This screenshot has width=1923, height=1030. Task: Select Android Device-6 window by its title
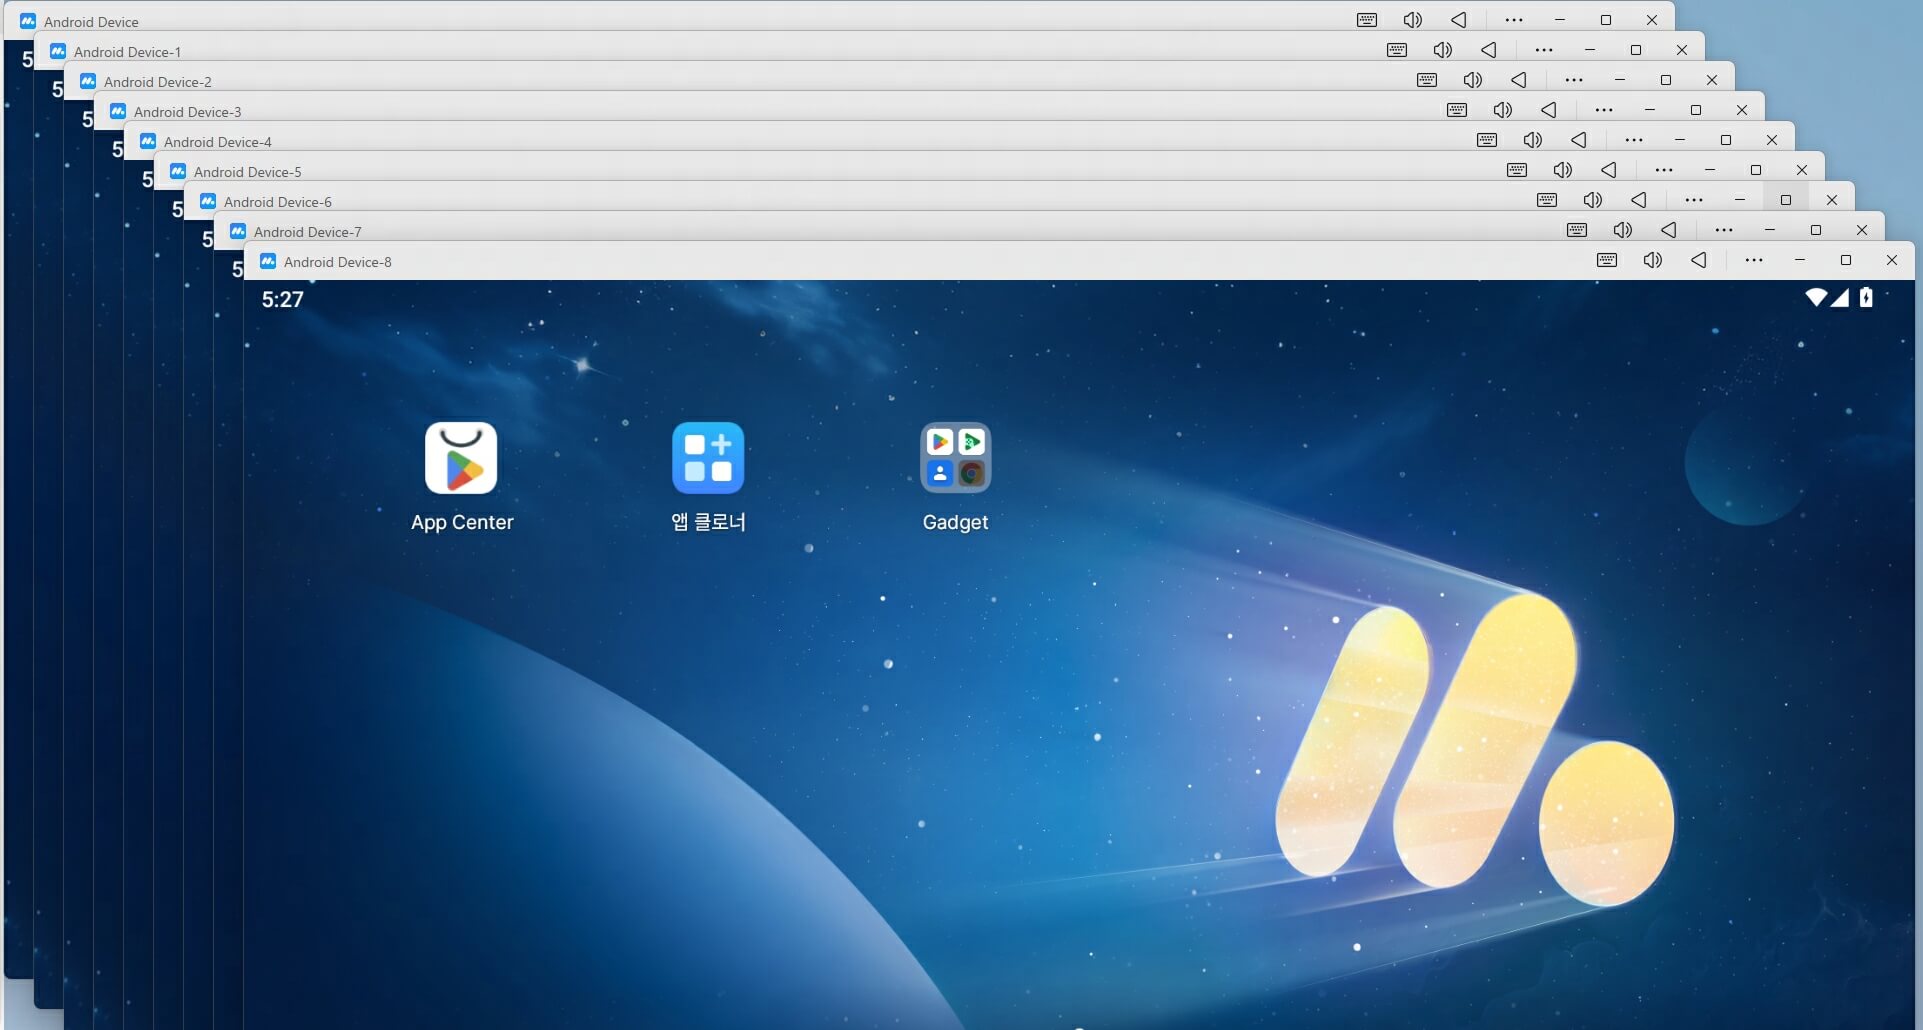click(277, 202)
